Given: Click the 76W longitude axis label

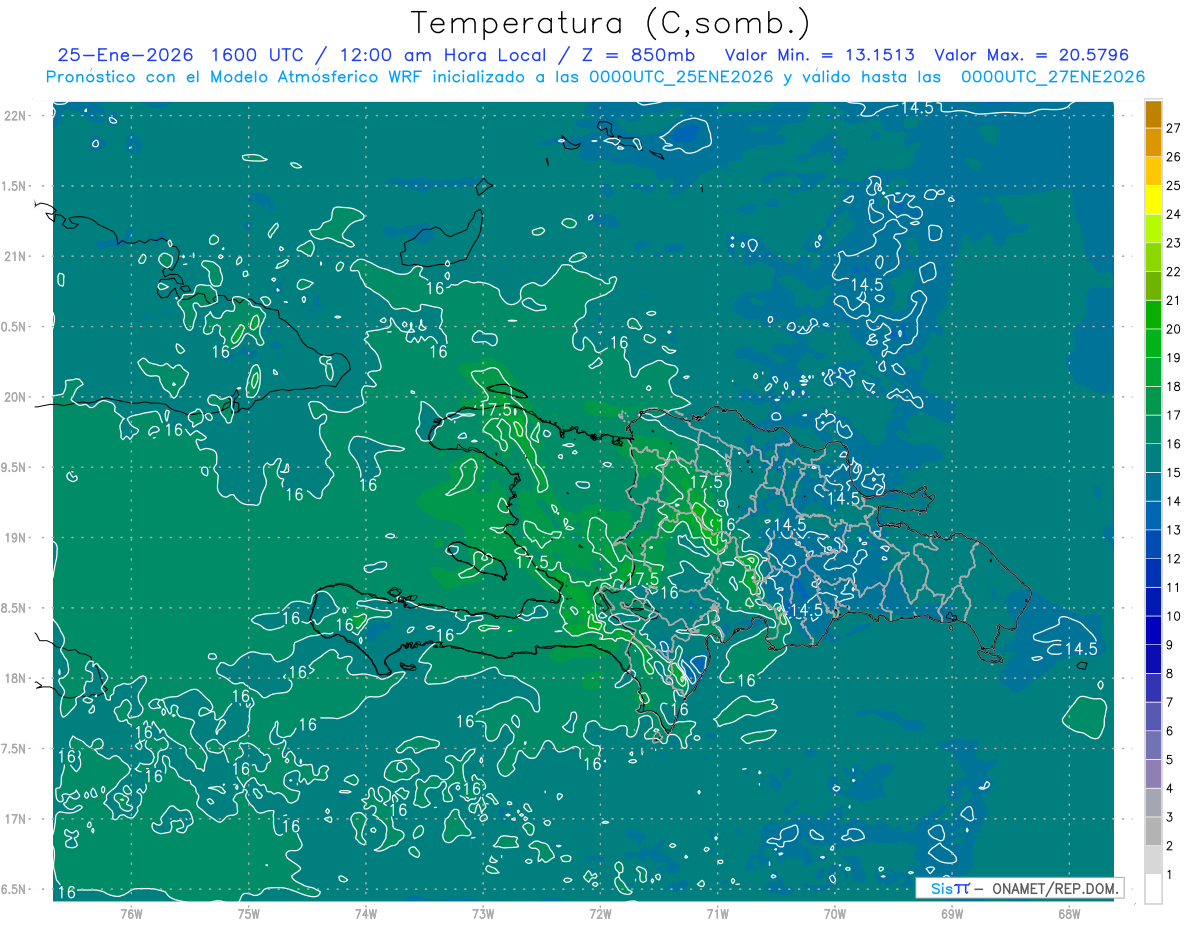Looking at the screenshot, I should click(131, 913).
